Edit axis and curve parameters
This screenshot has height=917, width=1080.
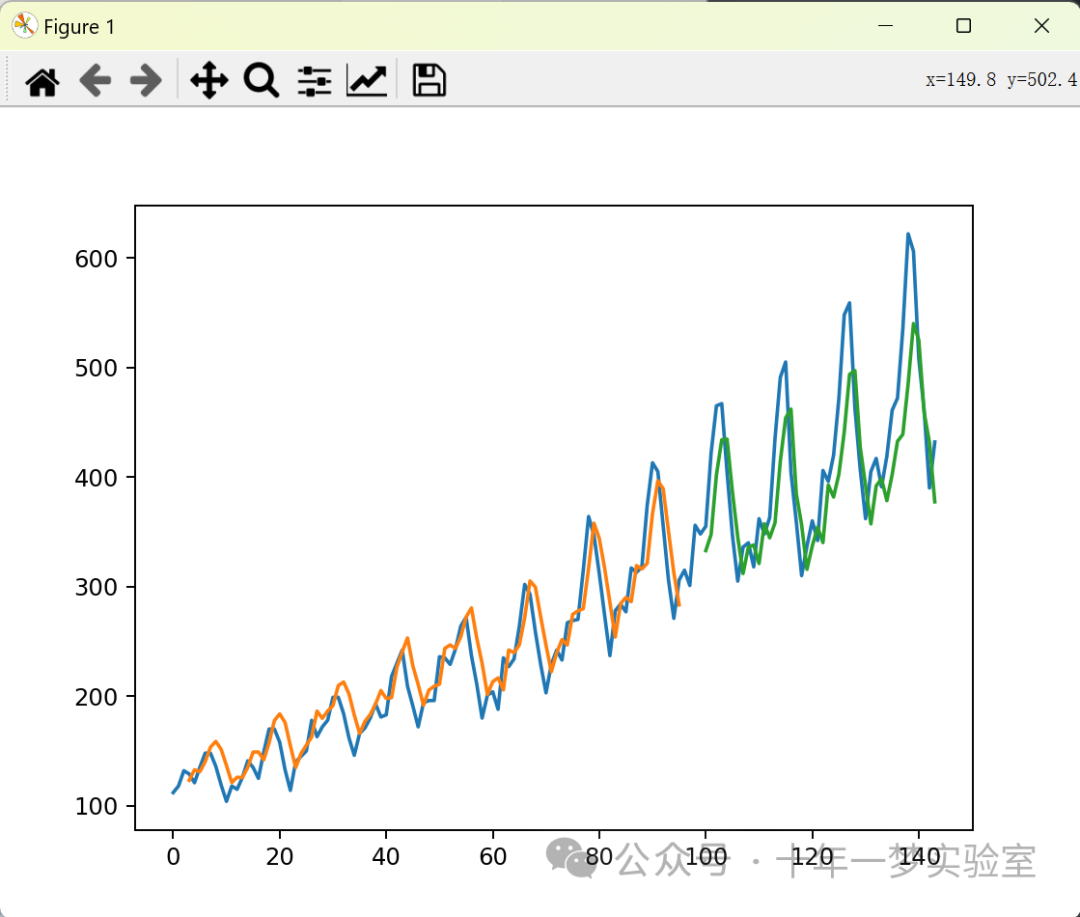pyautogui.click(x=367, y=81)
